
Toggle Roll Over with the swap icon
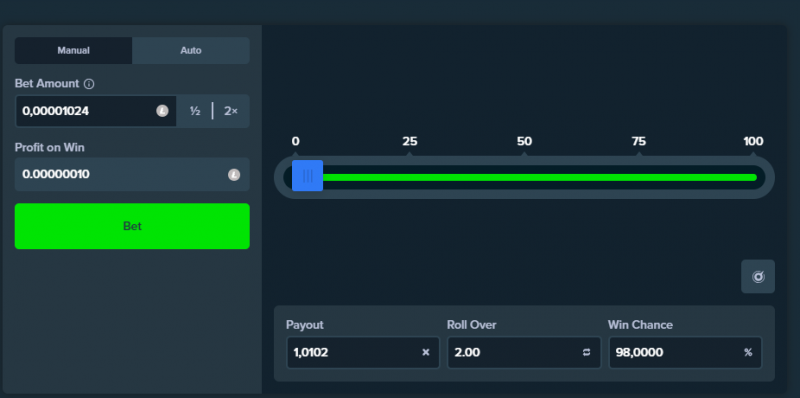[x=587, y=353]
